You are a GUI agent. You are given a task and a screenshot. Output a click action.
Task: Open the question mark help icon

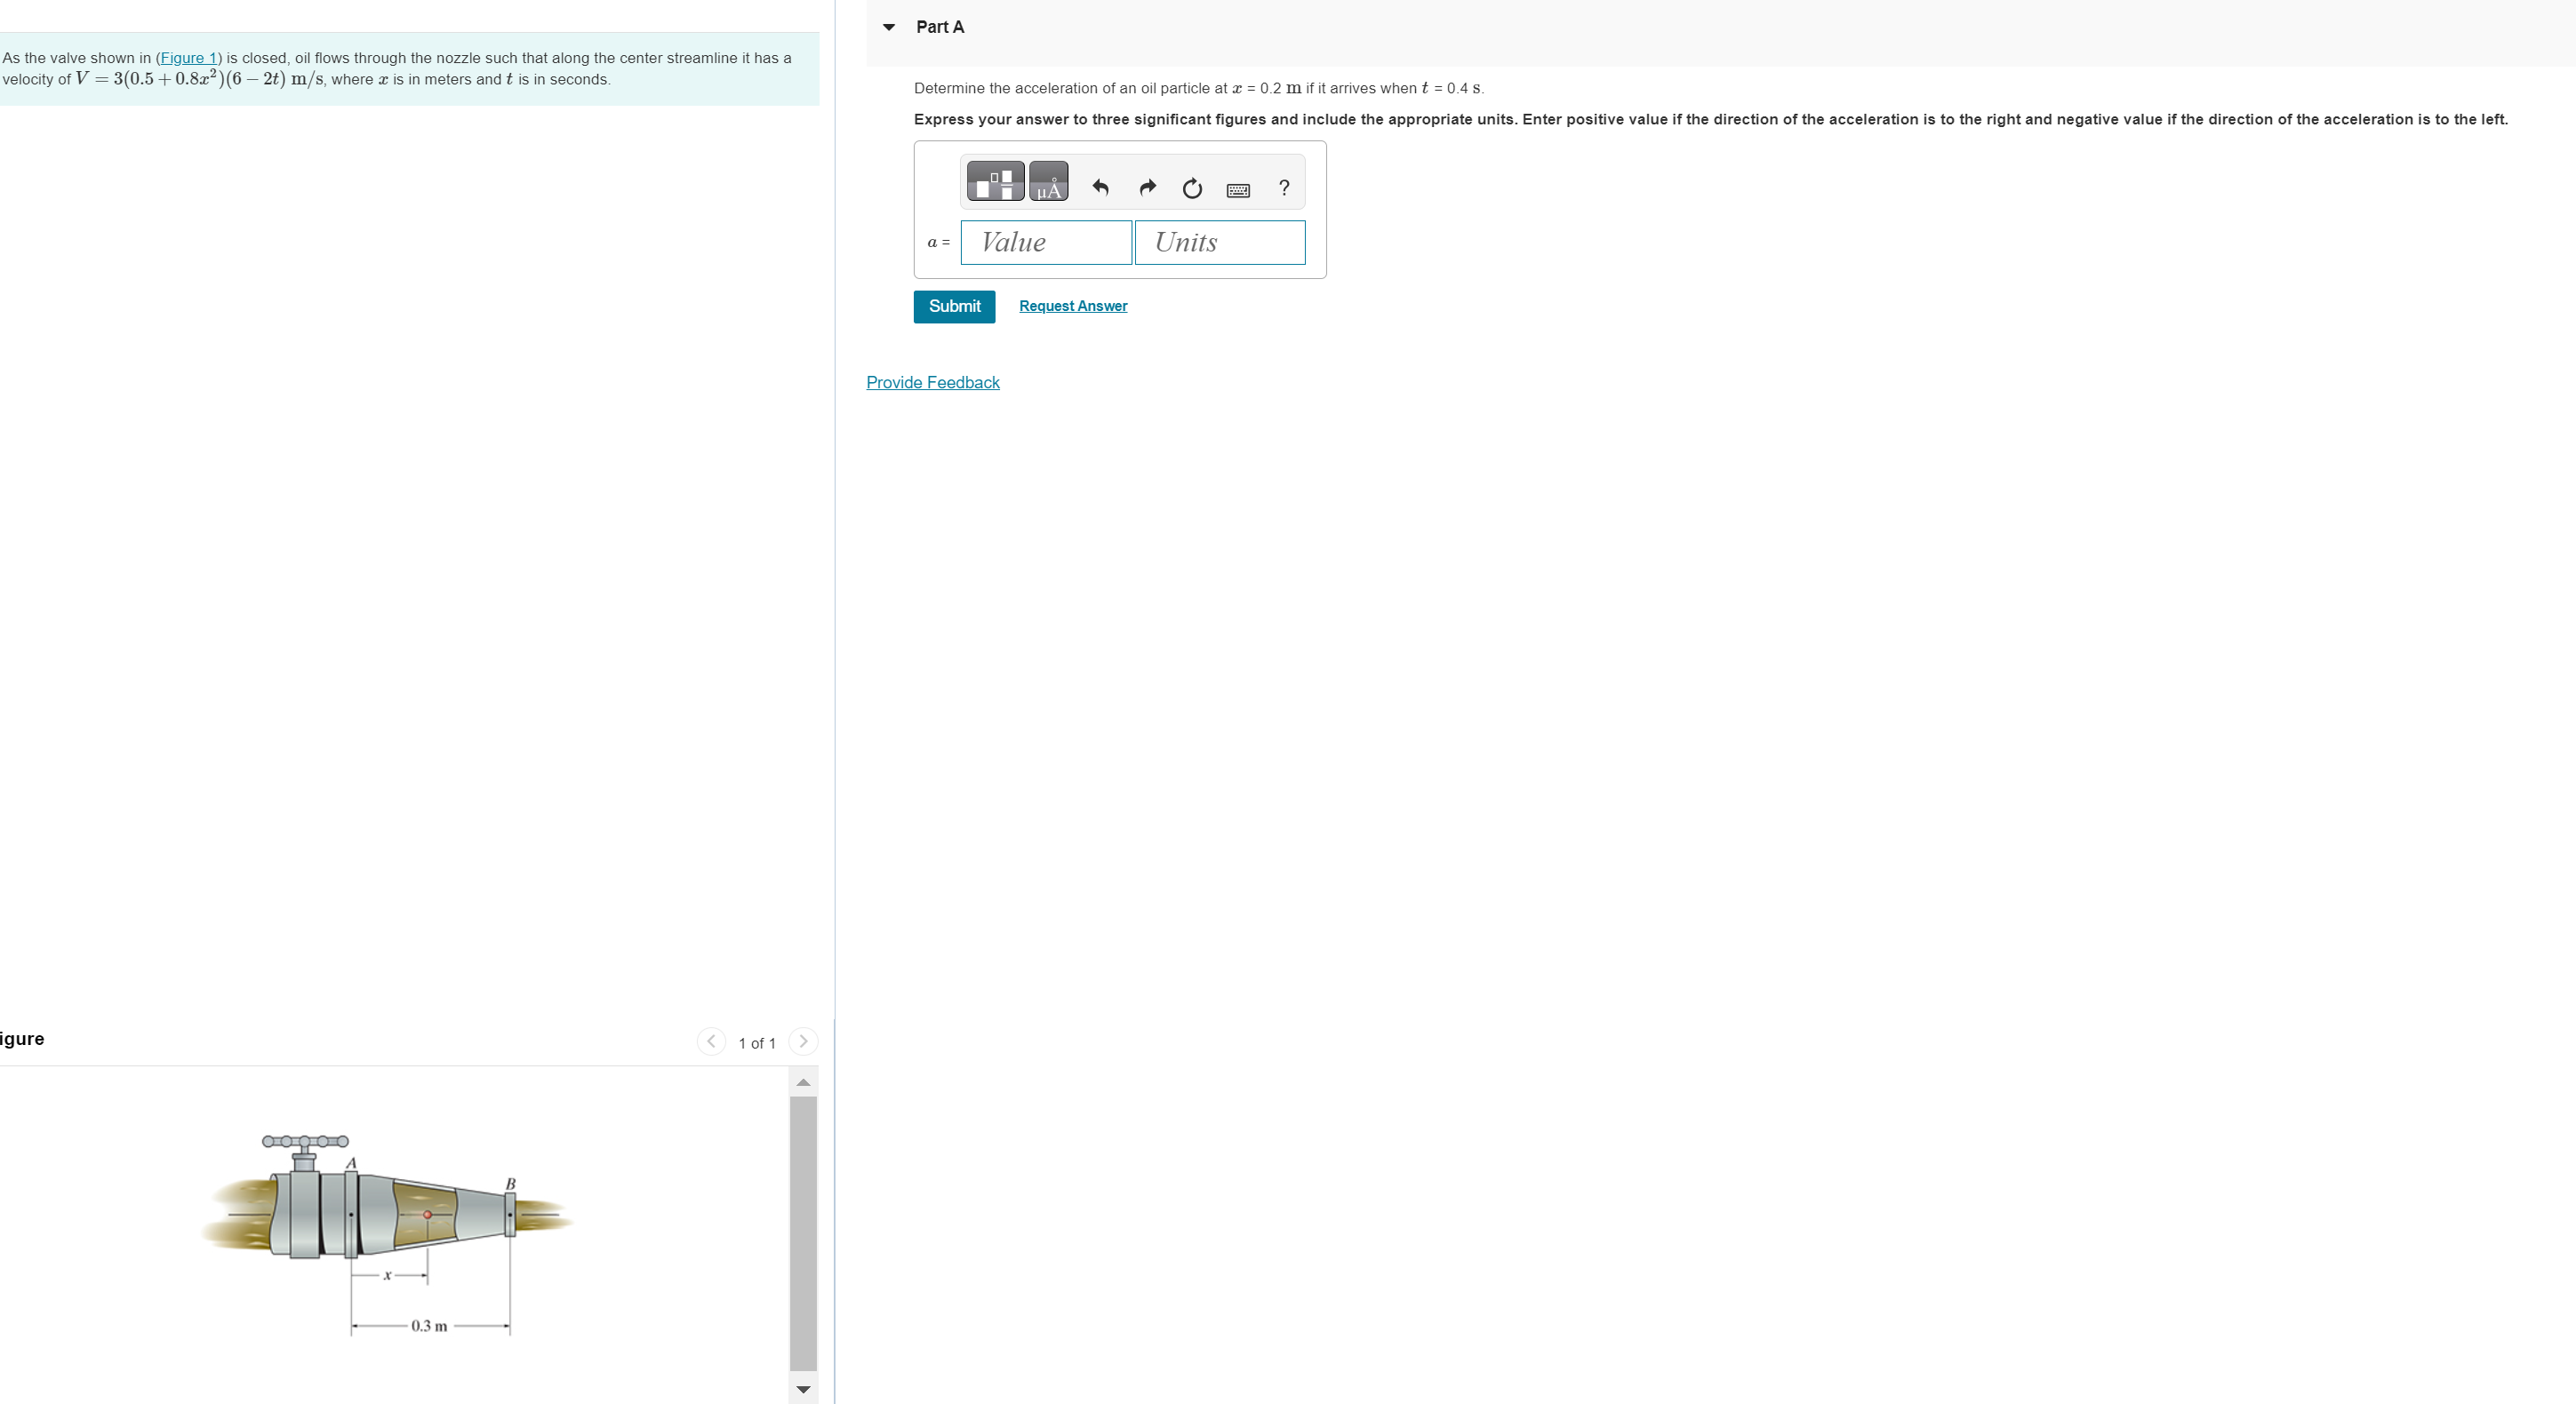coord(1284,188)
